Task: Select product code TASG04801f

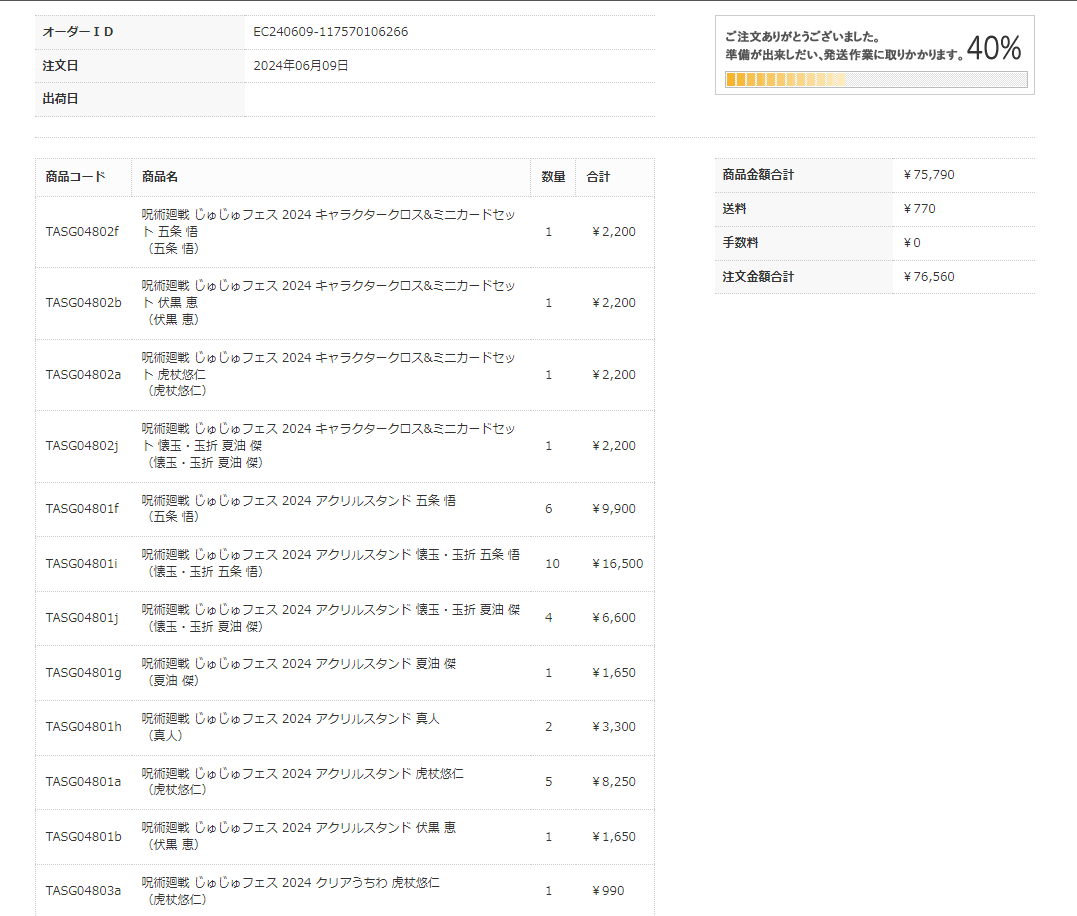Action: [82, 509]
